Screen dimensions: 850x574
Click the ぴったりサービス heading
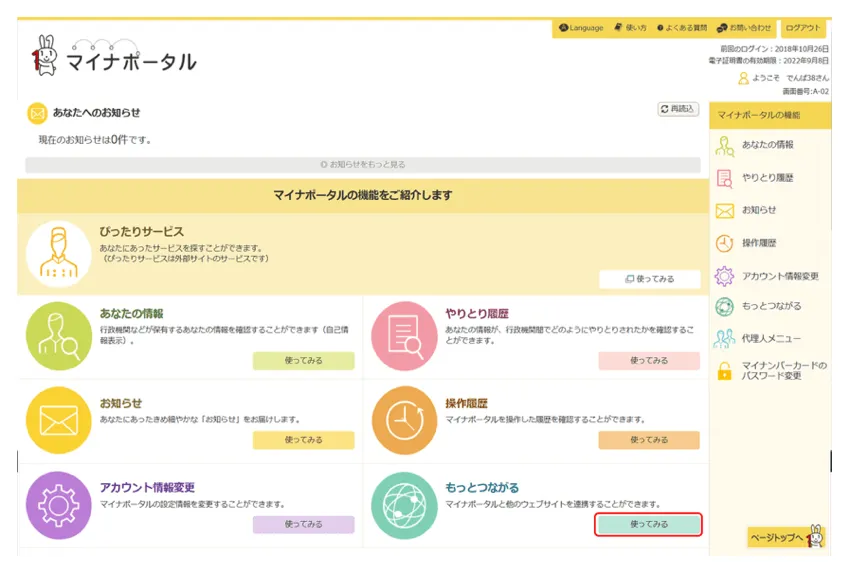pyautogui.click(x=141, y=231)
